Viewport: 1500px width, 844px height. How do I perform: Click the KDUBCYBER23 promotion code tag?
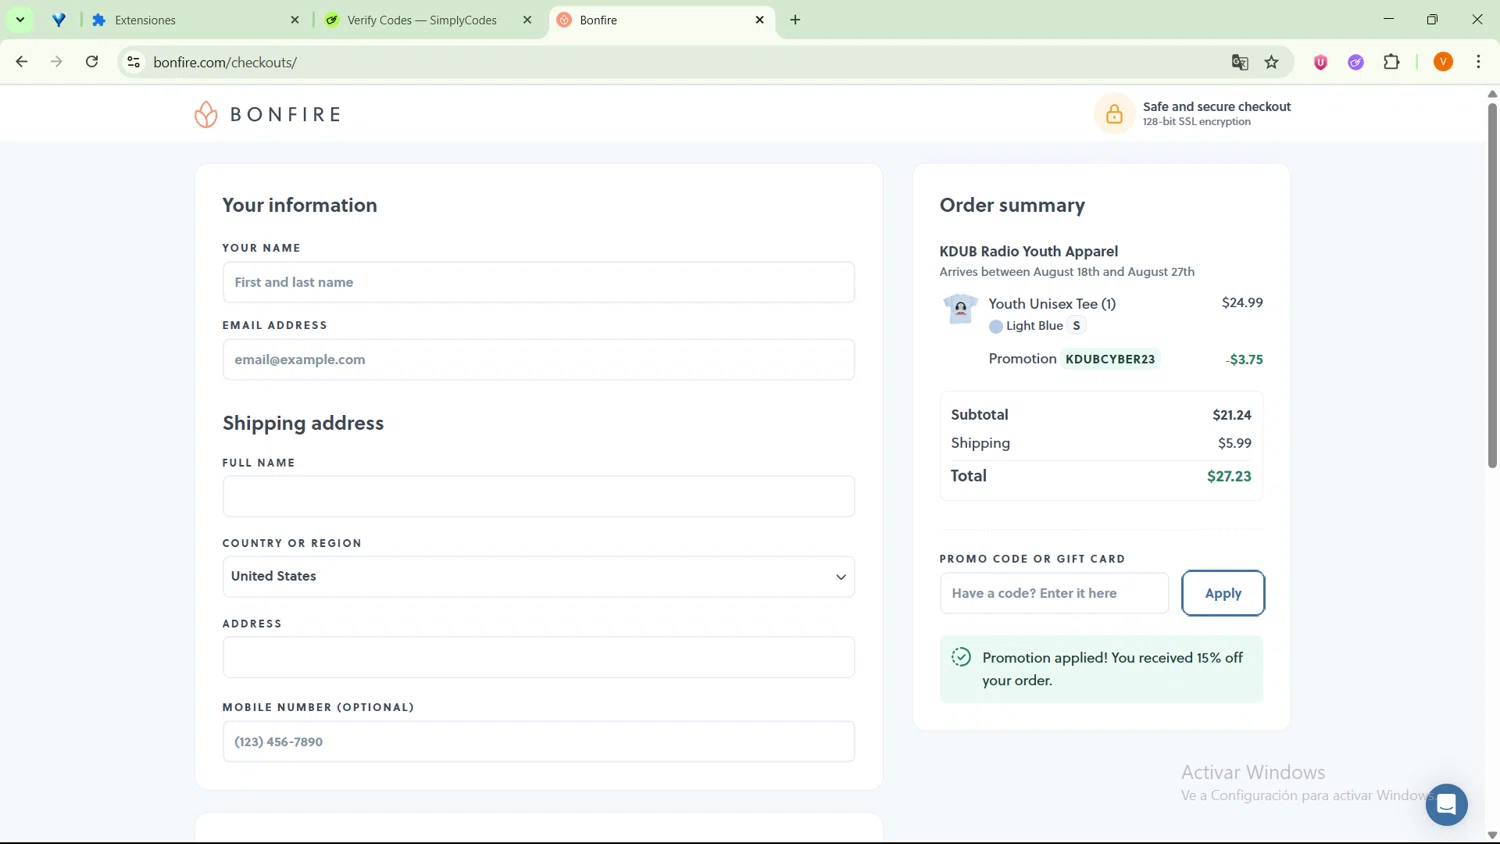pyautogui.click(x=1110, y=359)
